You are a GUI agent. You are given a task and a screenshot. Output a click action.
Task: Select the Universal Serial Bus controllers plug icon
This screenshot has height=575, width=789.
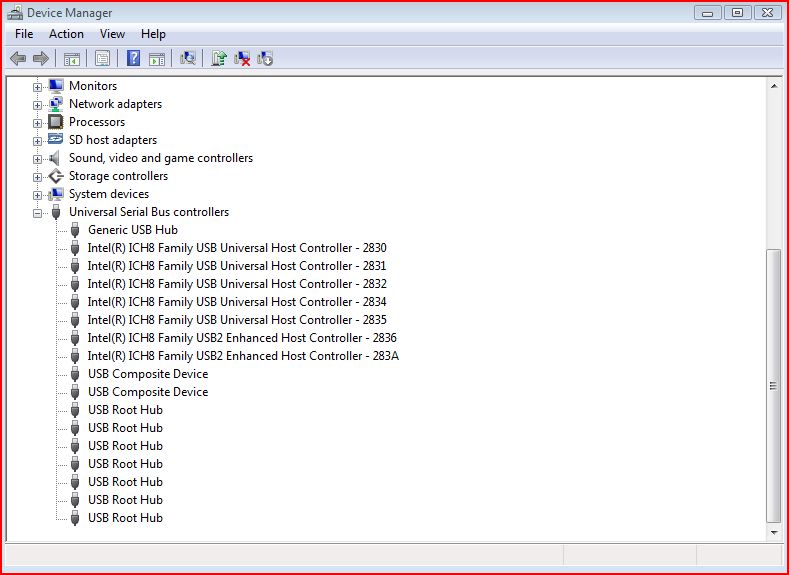click(56, 212)
